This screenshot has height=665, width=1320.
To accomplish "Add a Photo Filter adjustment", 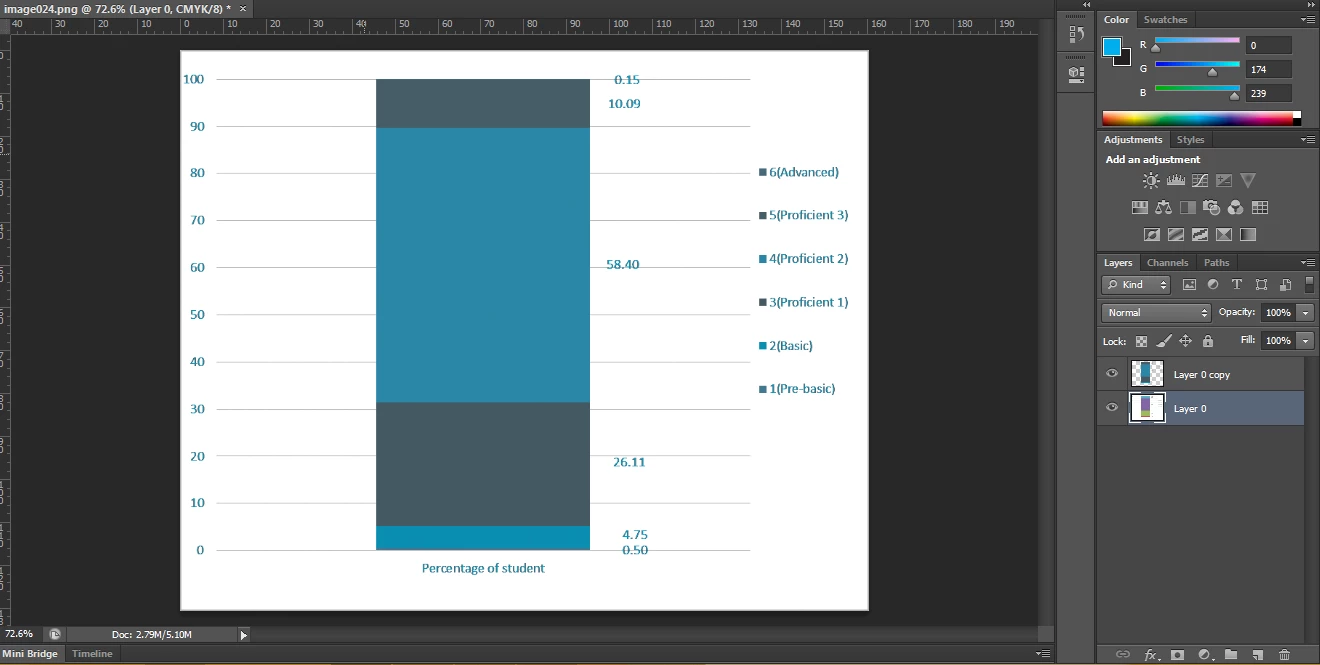I will [1211, 208].
